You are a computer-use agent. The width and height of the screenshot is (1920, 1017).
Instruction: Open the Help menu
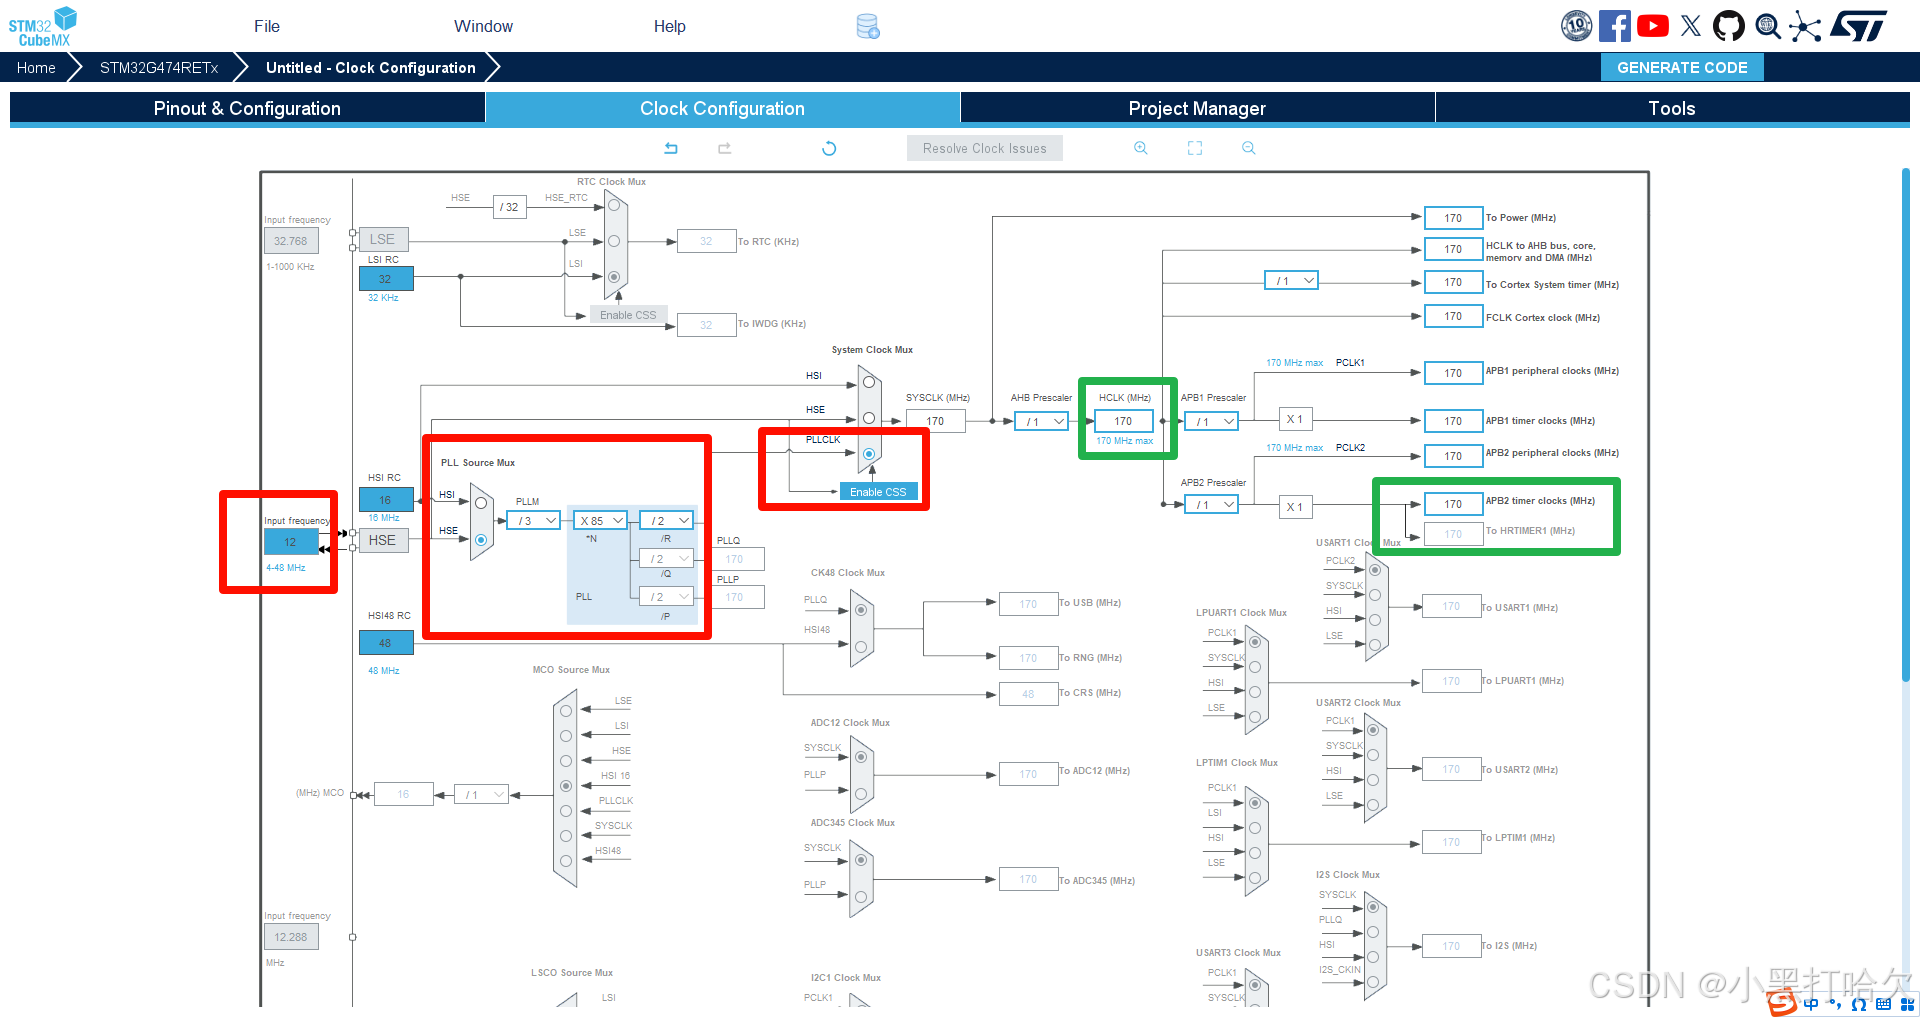point(670,26)
